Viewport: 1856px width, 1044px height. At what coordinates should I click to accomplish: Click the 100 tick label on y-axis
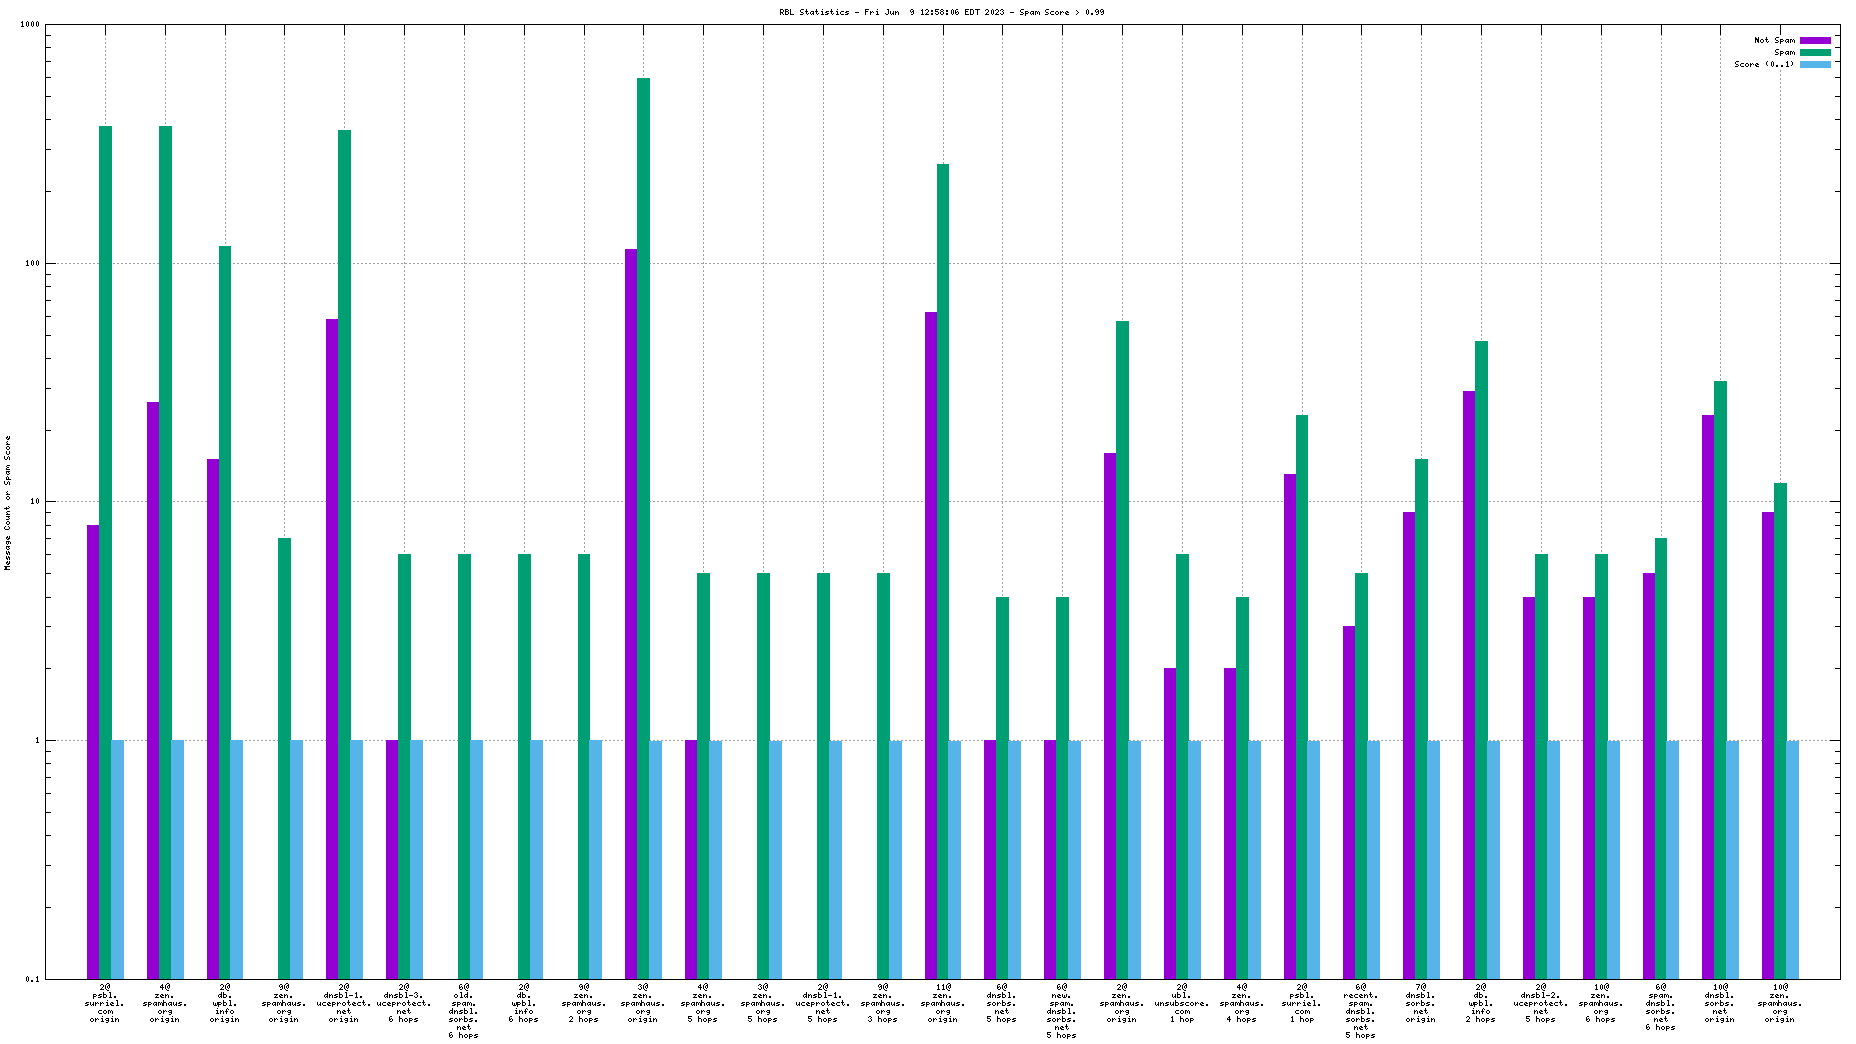(31, 264)
